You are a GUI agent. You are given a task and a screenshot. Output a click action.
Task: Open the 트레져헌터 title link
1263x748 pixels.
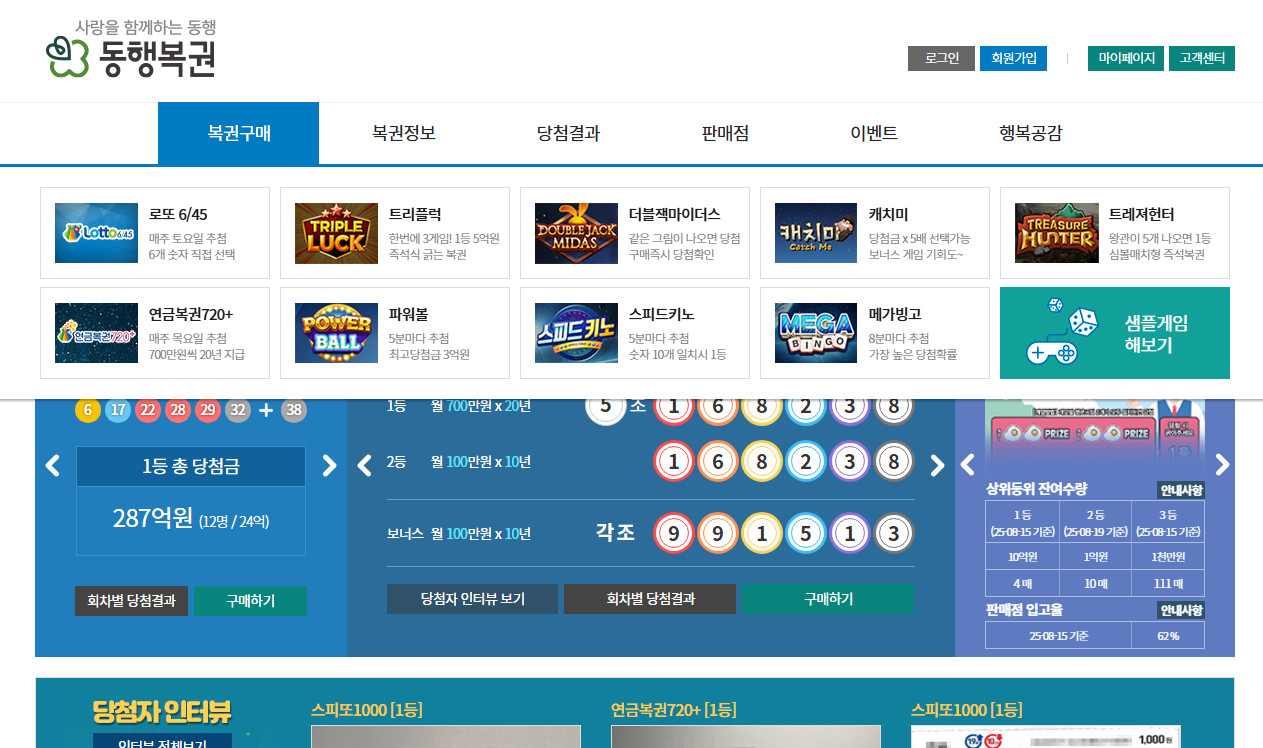1141,214
